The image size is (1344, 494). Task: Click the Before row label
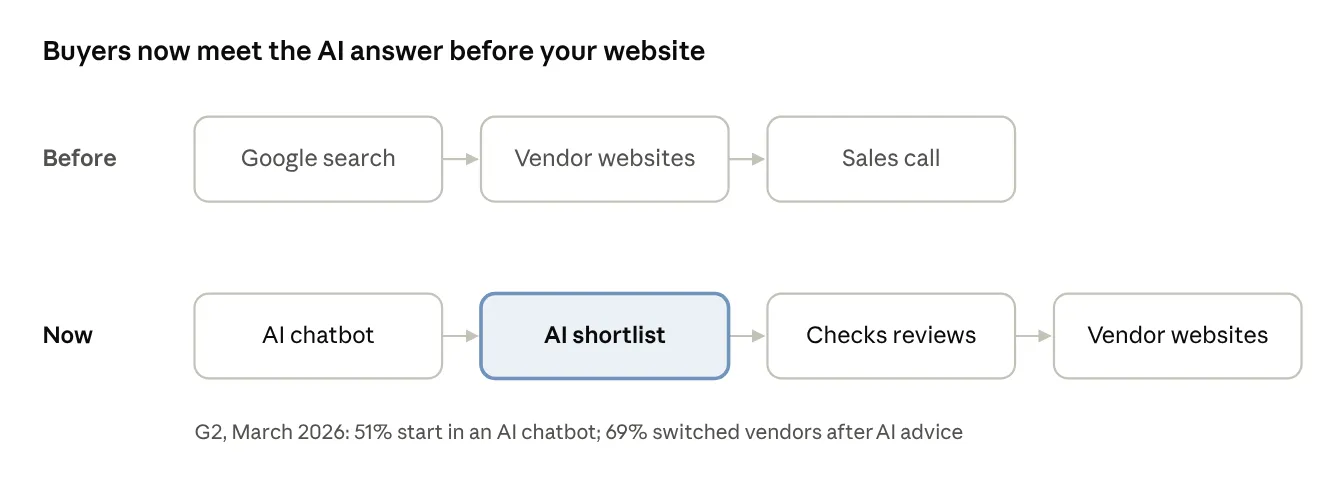80,159
